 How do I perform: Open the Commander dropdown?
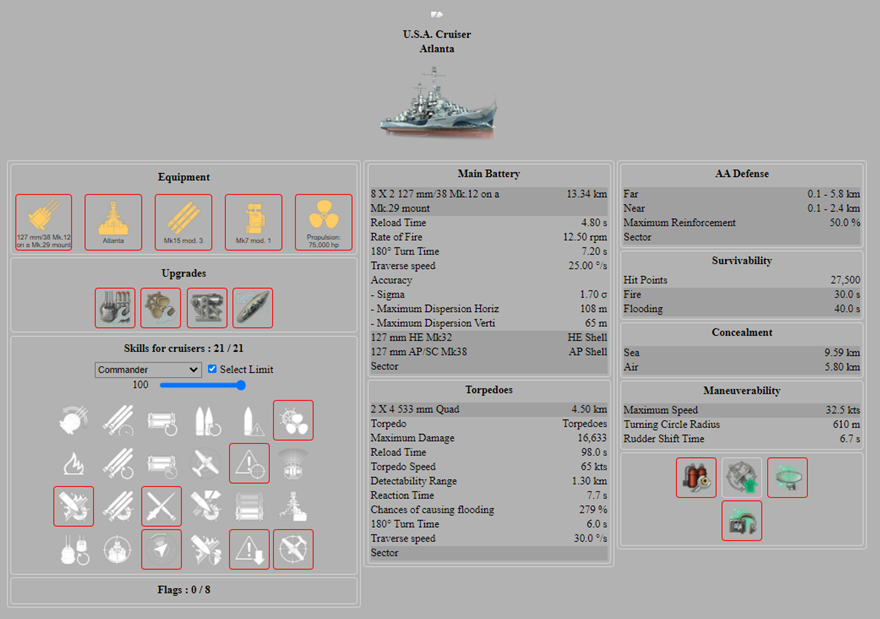tap(149, 369)
